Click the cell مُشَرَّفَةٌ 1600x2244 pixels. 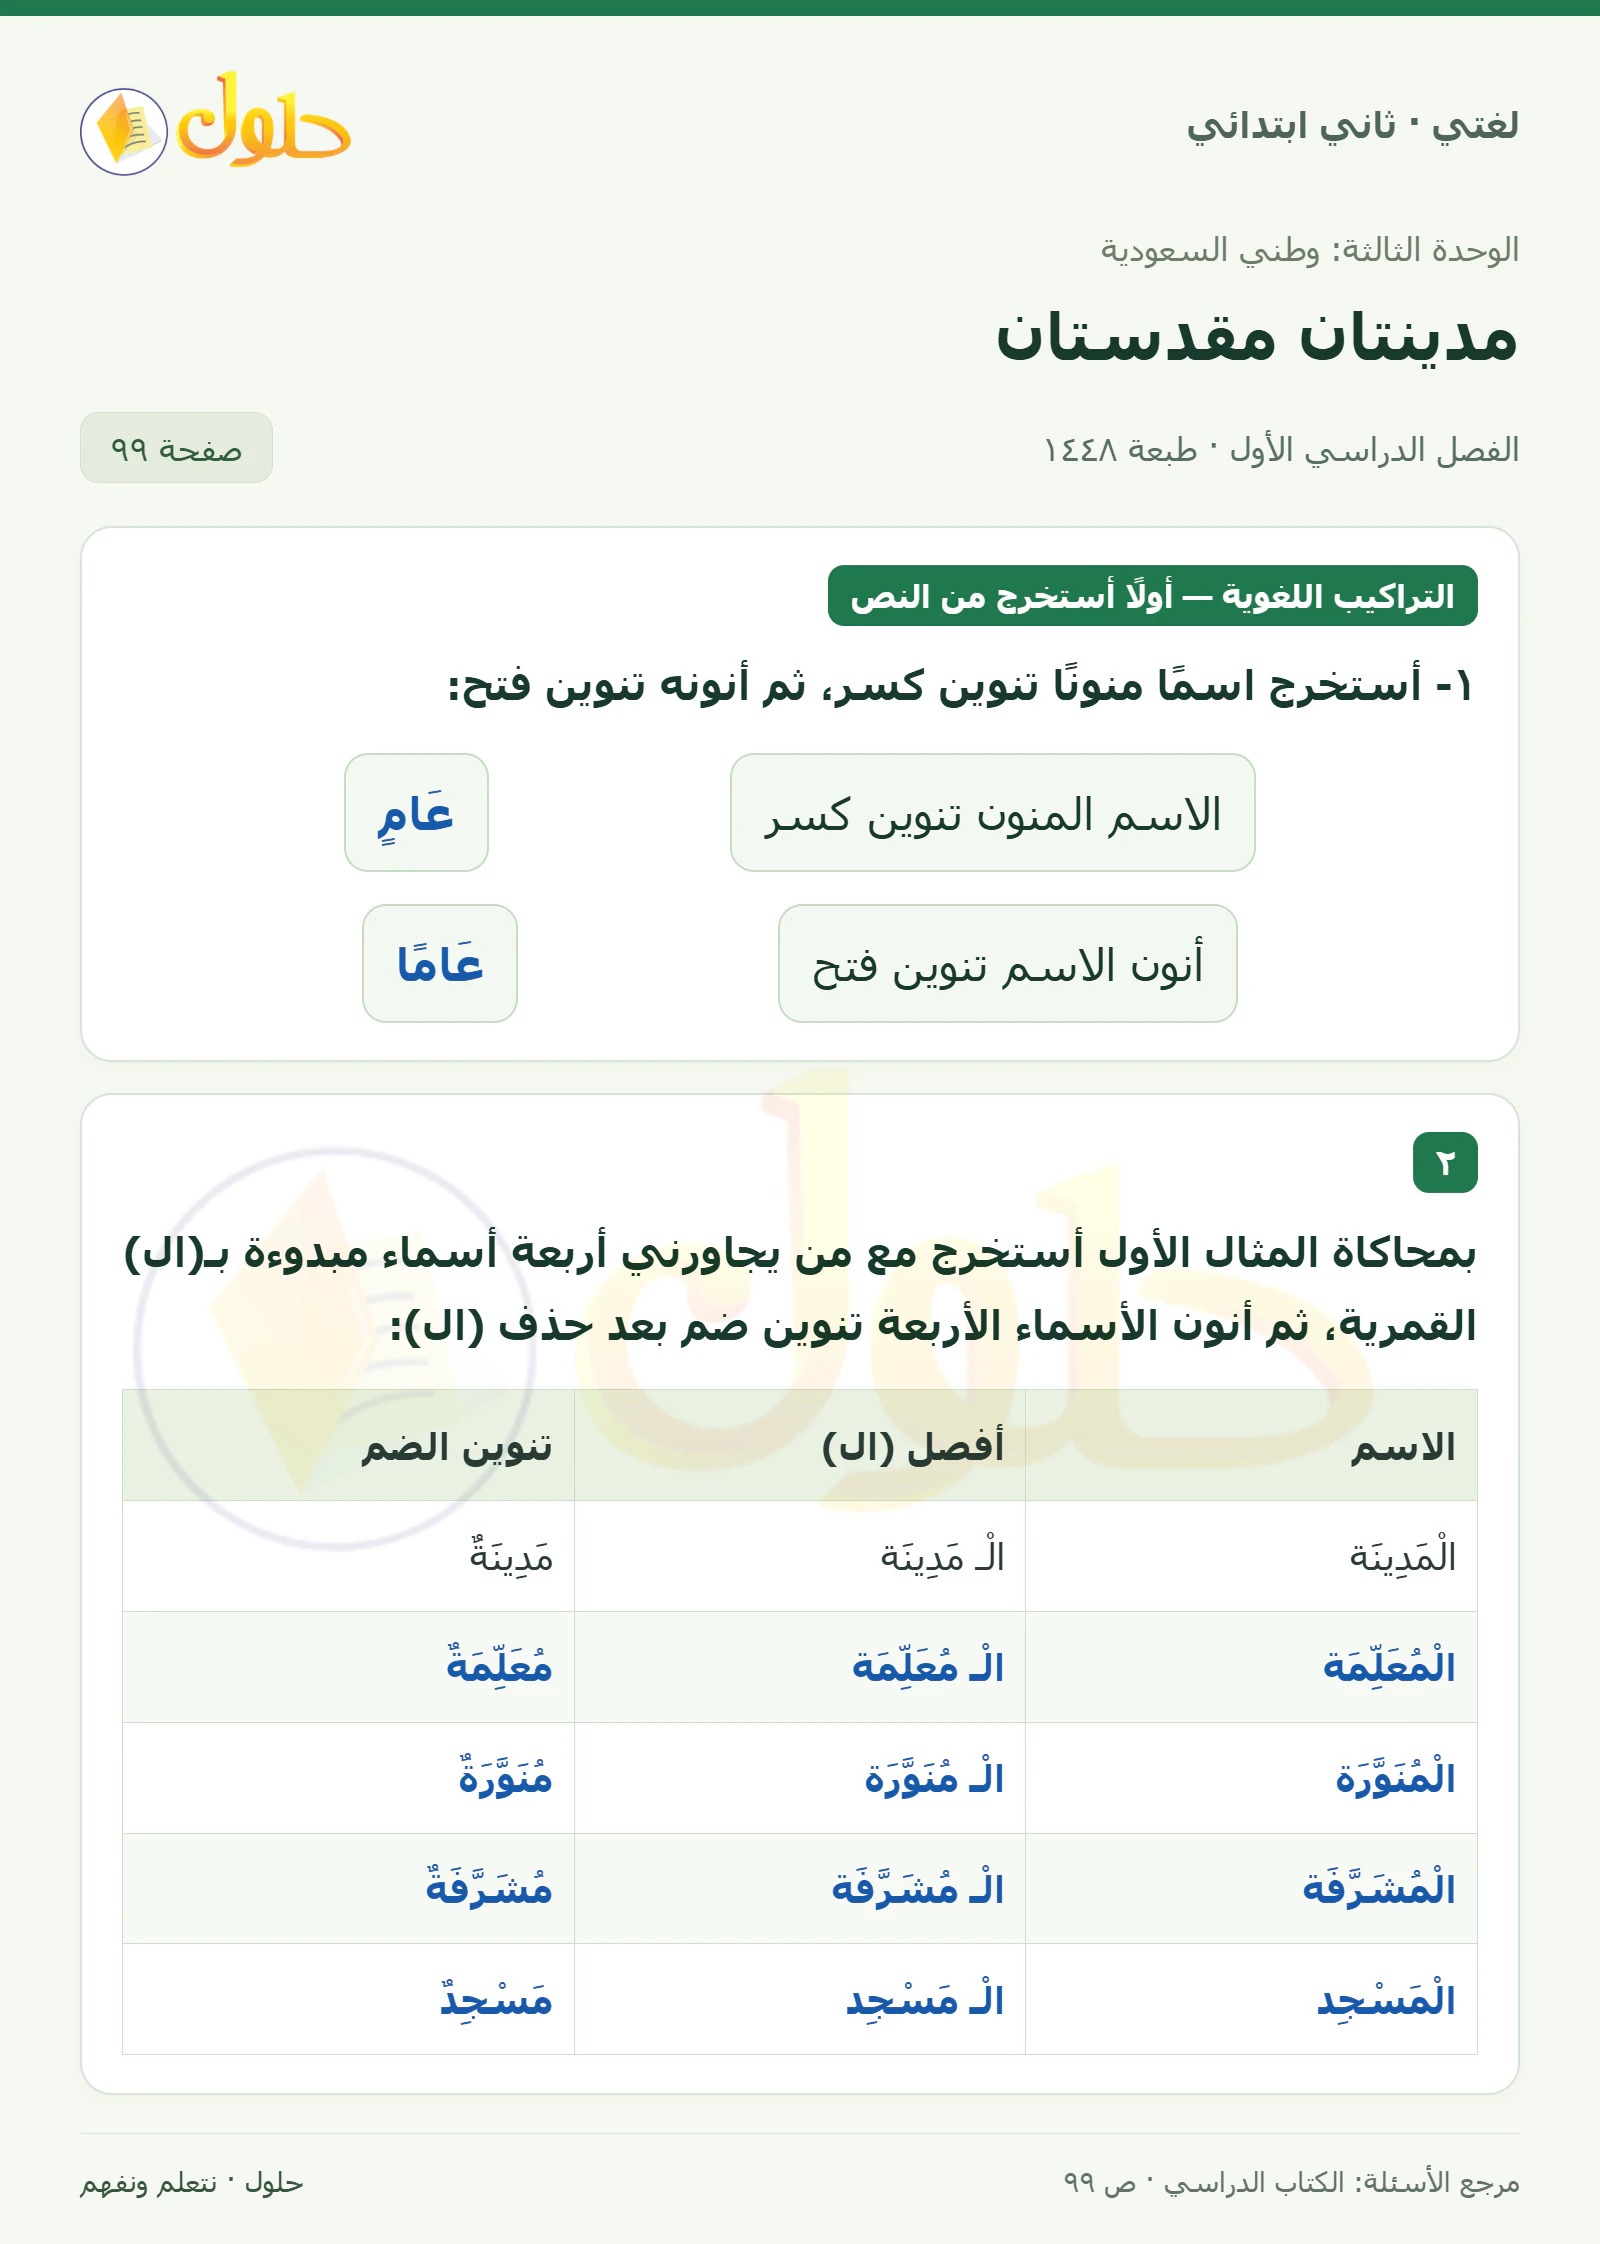[x=348, y=1888]
